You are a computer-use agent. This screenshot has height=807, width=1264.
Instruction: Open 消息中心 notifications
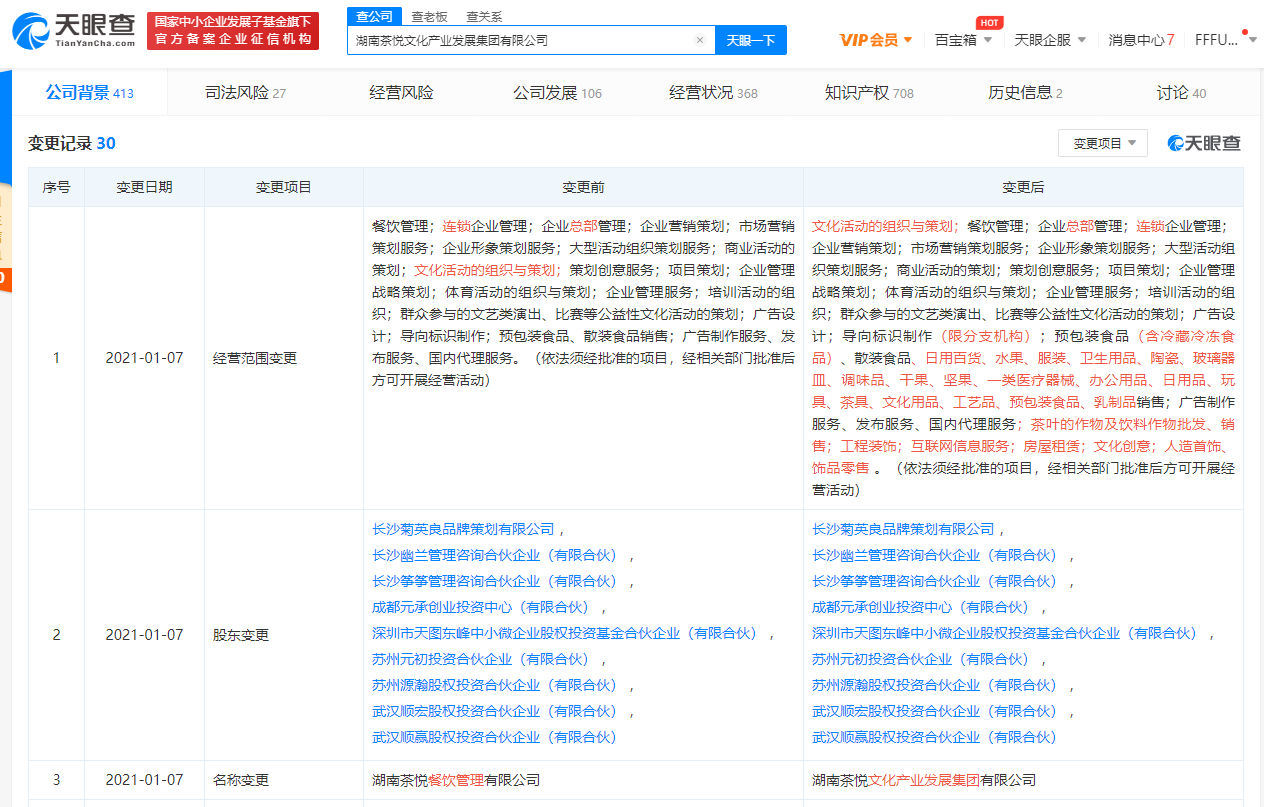point(1140,40)
